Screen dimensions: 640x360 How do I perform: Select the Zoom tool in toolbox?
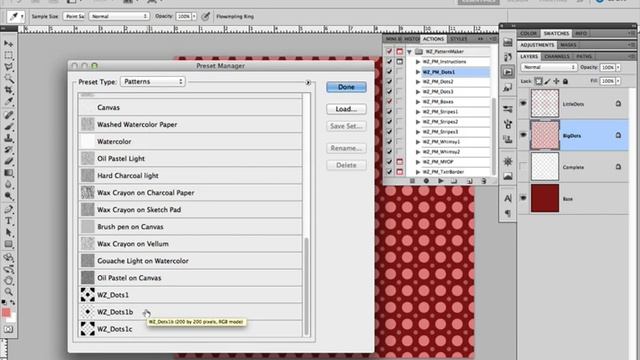pos(8,292)
